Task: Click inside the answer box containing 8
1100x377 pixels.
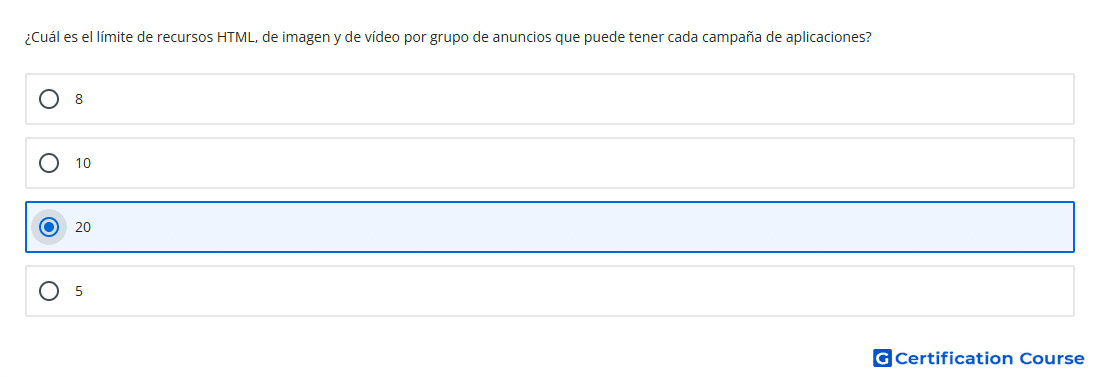Action: (550, 99)
